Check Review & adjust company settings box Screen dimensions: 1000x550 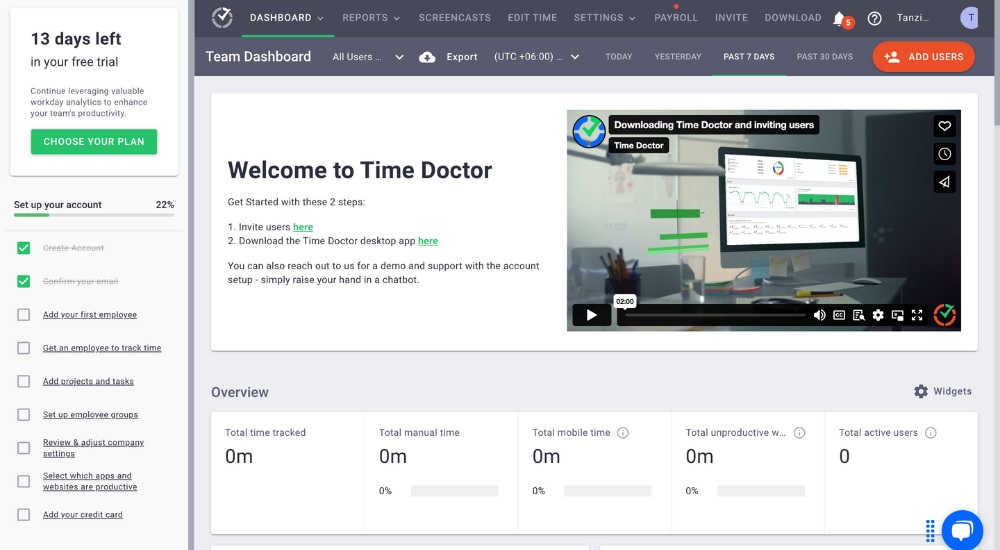[x=24, y=448]
